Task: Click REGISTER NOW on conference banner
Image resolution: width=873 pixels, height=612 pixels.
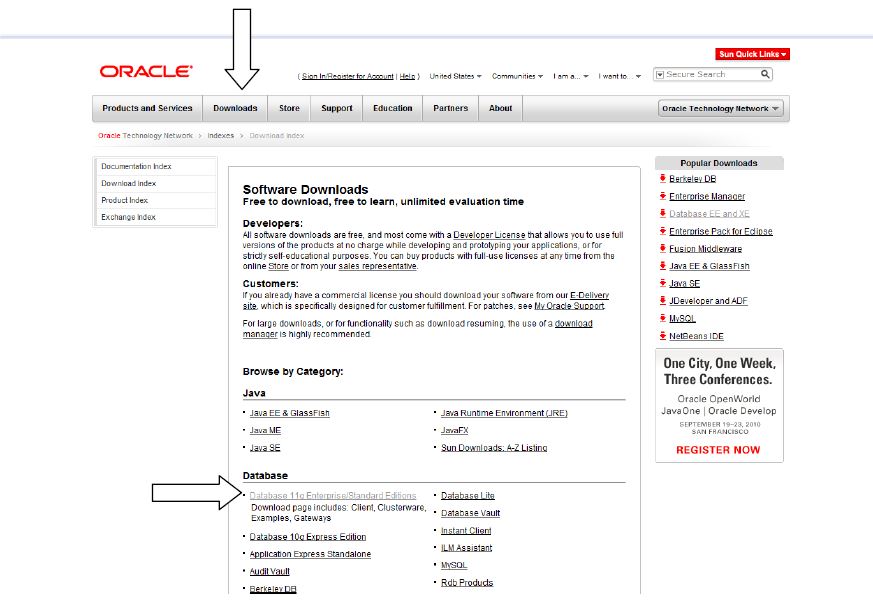Action: pos(718,450)
